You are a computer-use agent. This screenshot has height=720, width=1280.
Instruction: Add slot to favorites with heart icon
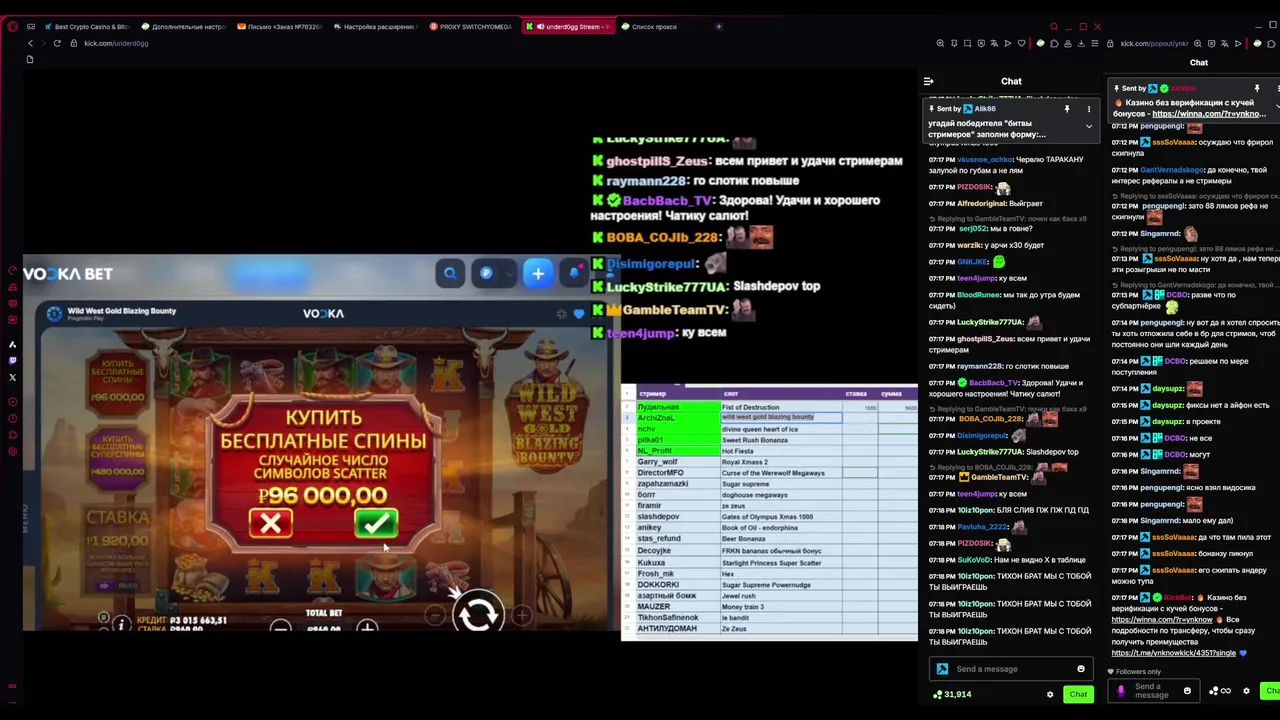click(x=579, y=313)
